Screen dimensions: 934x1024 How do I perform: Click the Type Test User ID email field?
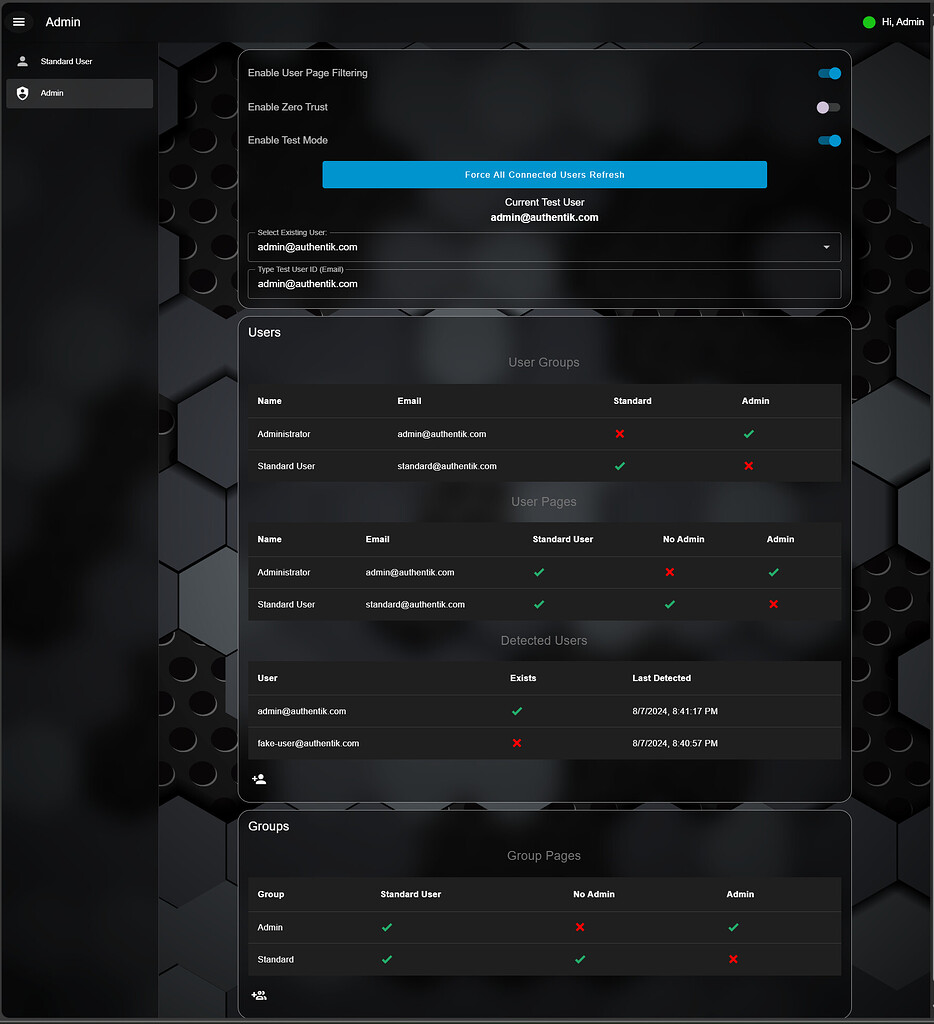(x=544, y=284)
